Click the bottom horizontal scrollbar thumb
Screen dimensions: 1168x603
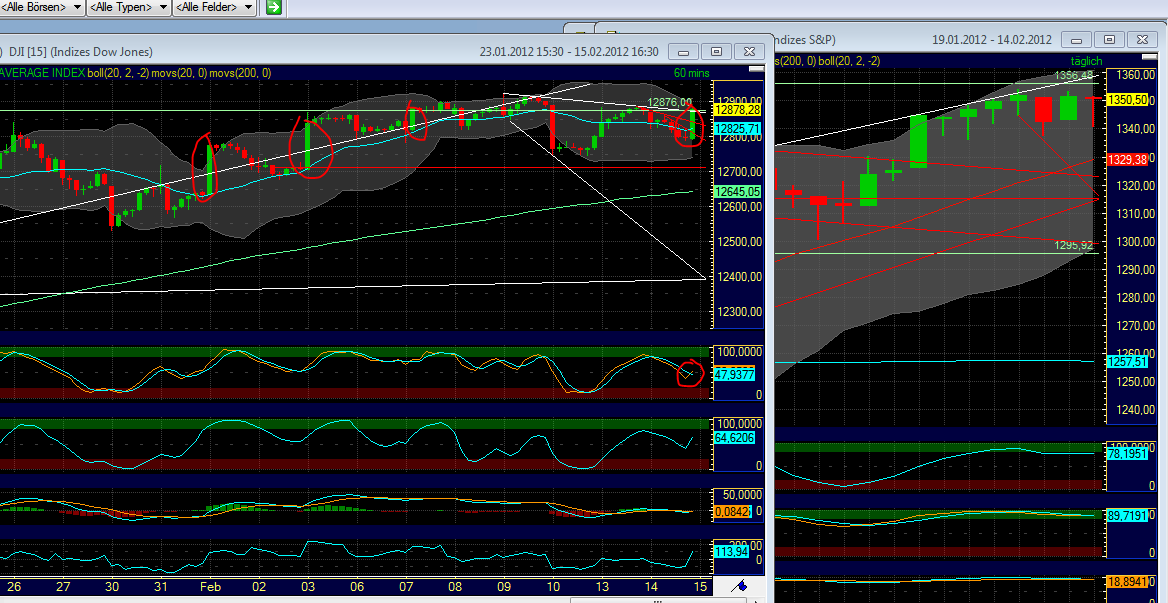655,598
